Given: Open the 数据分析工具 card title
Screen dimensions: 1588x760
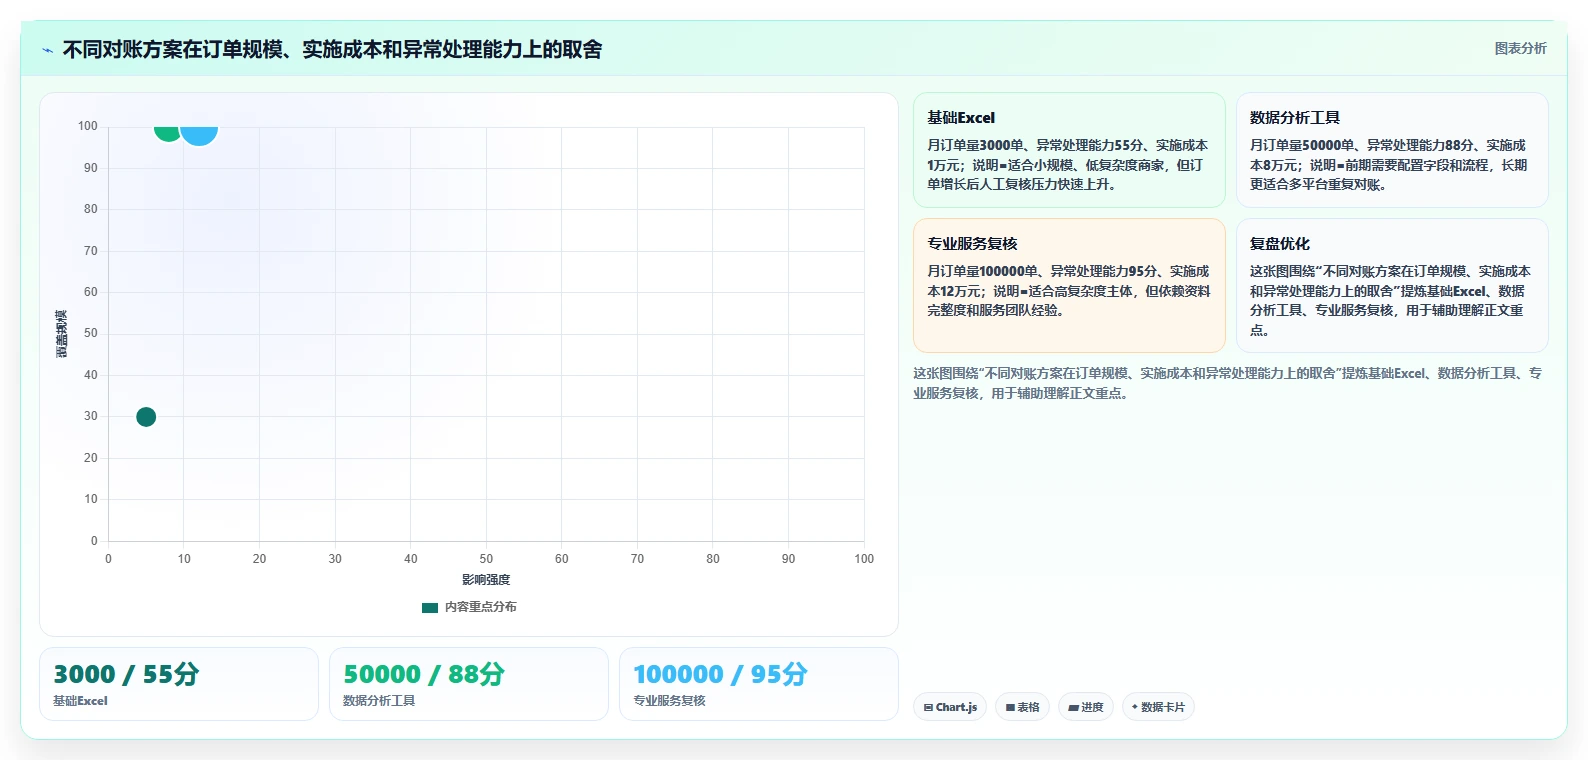Looking at the screenshot, I should point(1295,118).
